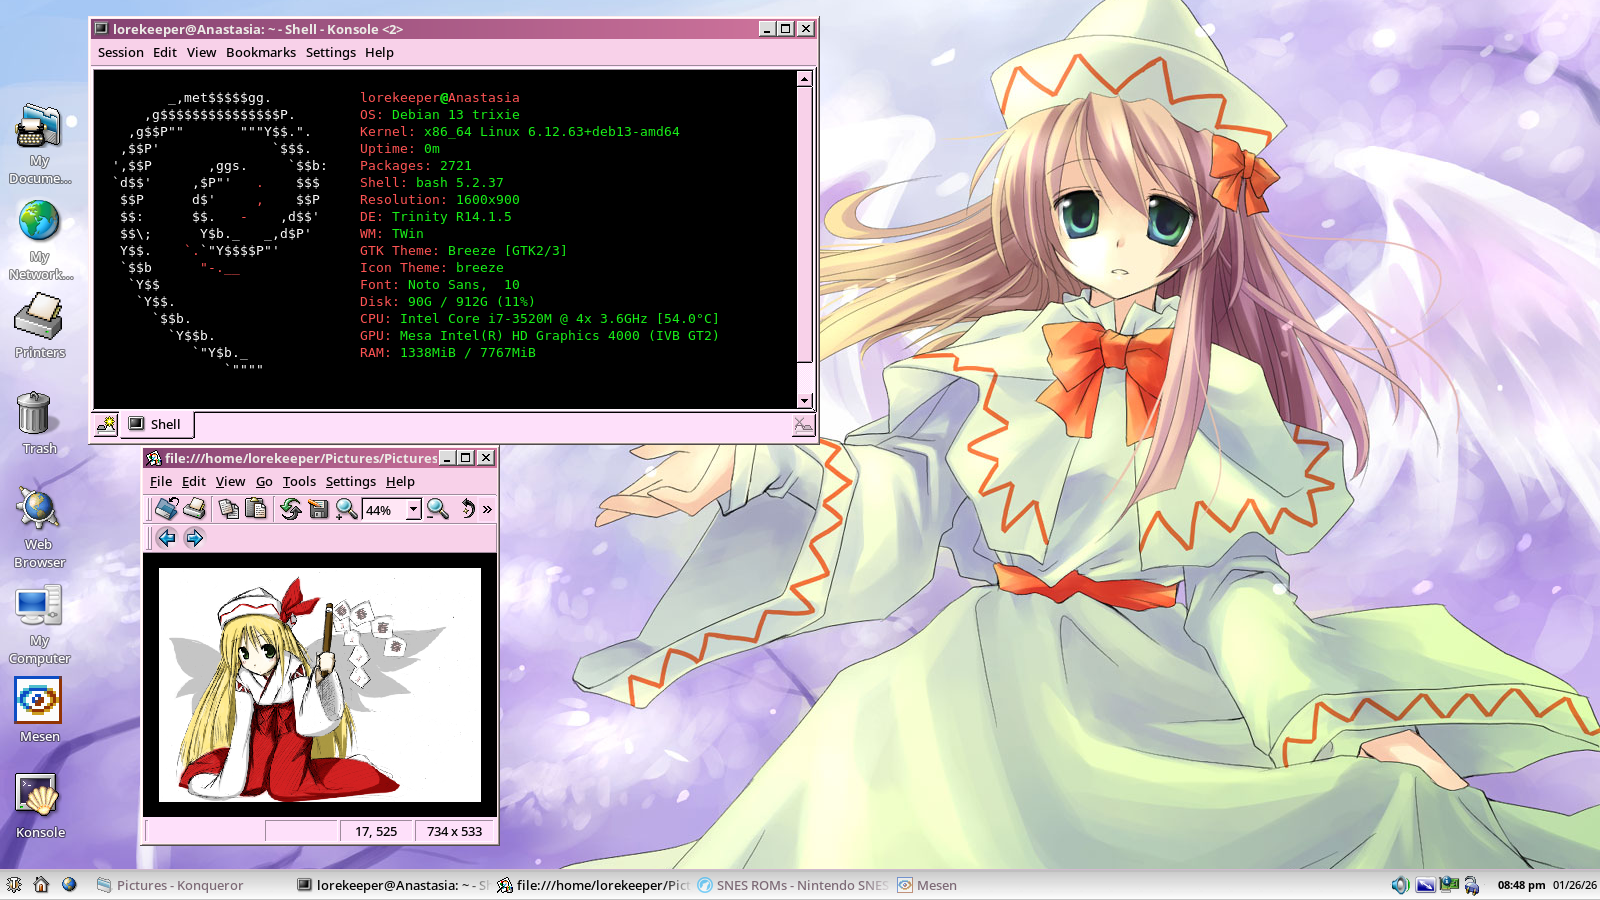1600x900 pixels.
Task: Click the paste icon in image viewer toolbar
Action: point(256,509)
